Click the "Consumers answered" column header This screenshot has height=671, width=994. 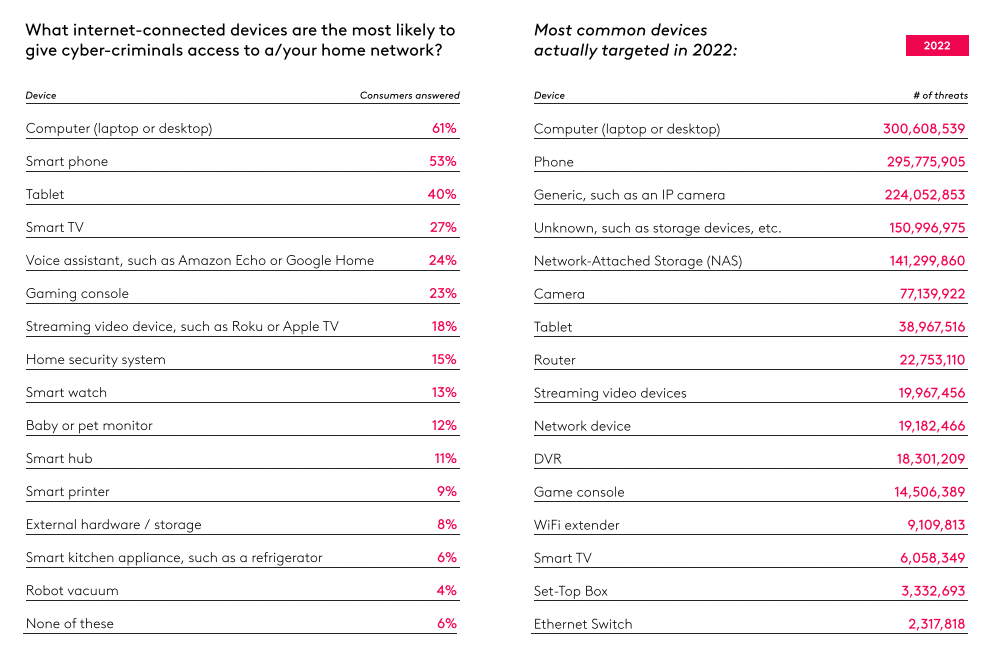pyautogui.click(x=409, y=96)
